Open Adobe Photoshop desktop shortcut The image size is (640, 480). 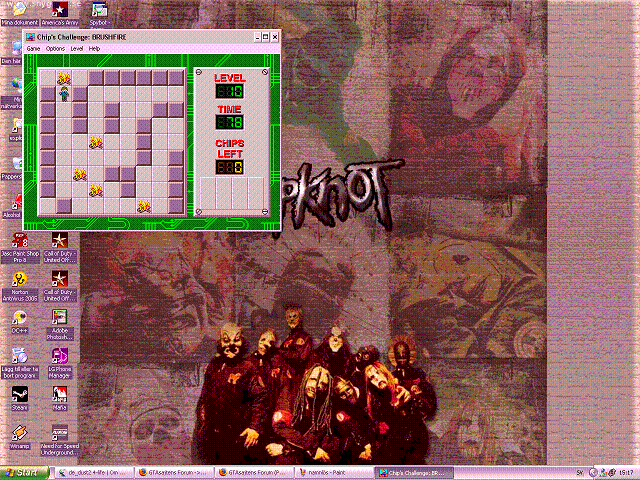pyautogui.click(x=60, y=318)
